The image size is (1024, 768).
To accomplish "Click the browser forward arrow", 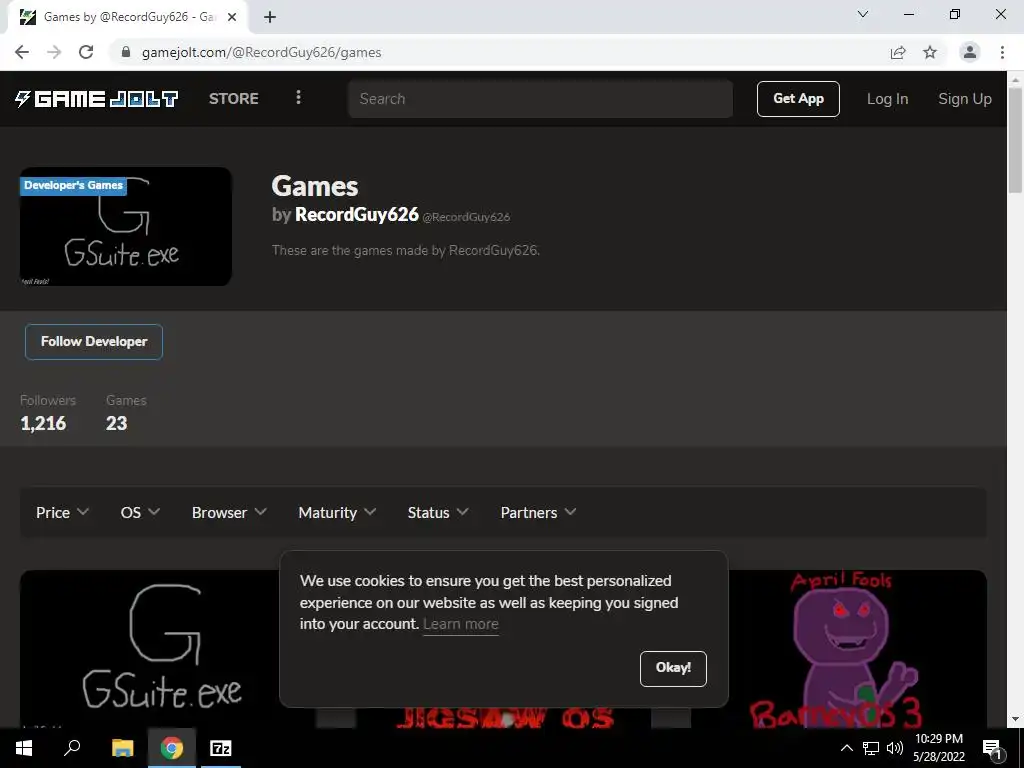I will pos(54,52).
